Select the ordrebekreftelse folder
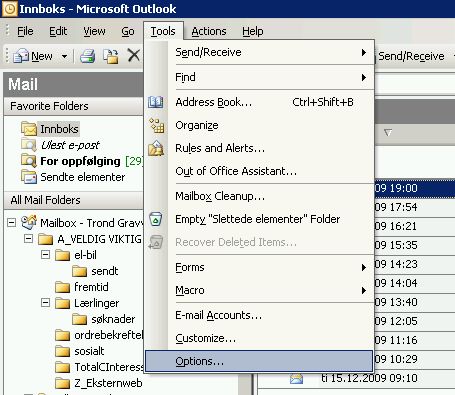Screen dimensions: 455x395 [100, 335]
